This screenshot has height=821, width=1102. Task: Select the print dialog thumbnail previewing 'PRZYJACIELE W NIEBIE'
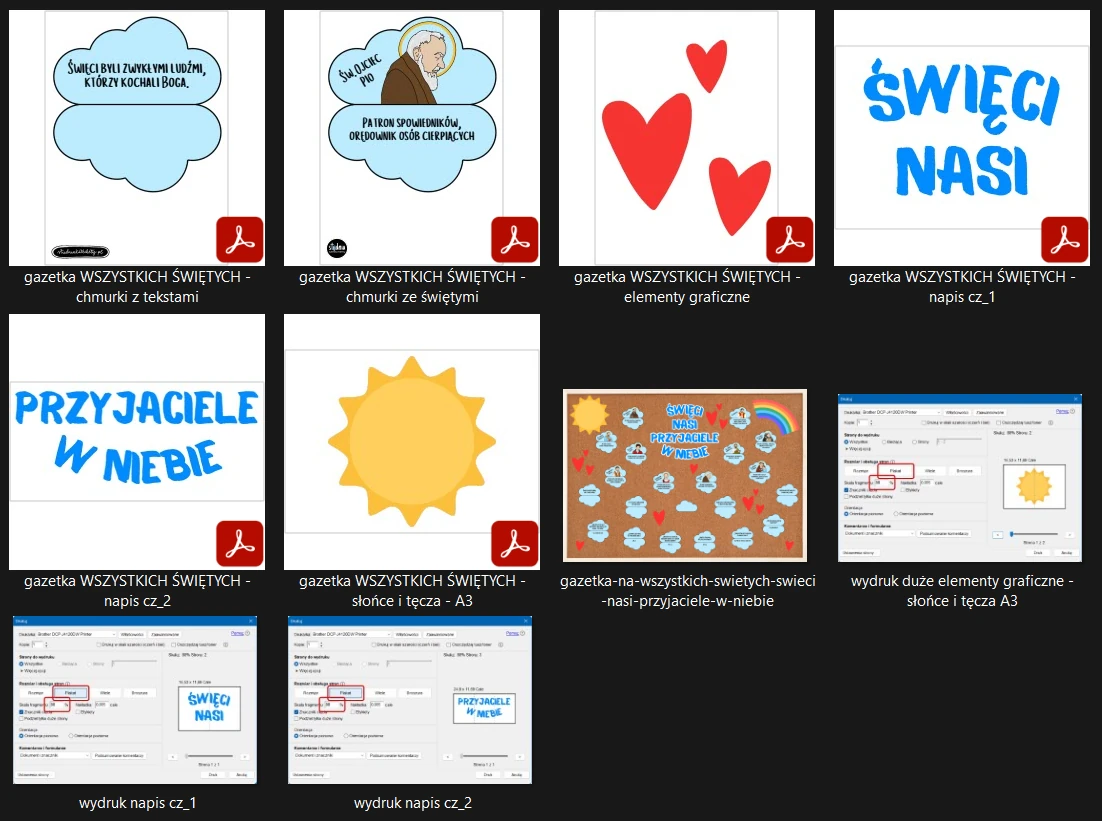(410, 700)
